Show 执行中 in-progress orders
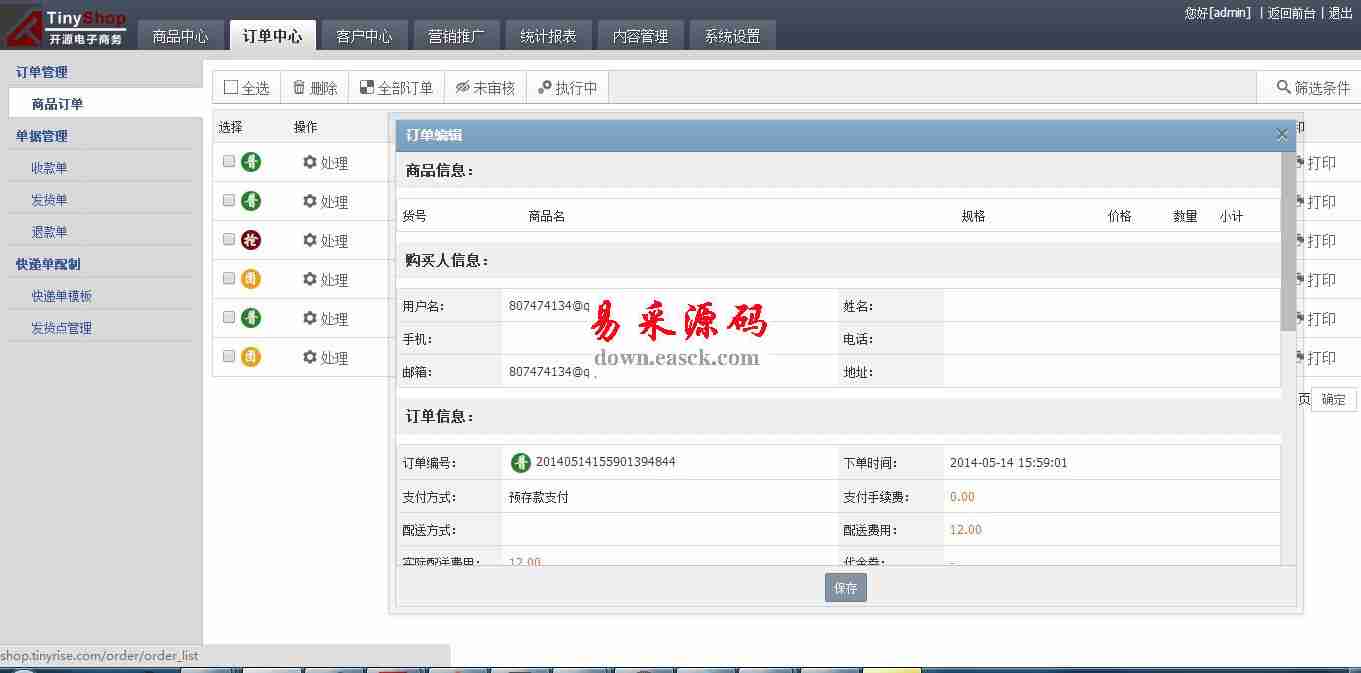The image size is (1361, 673). 545,88
